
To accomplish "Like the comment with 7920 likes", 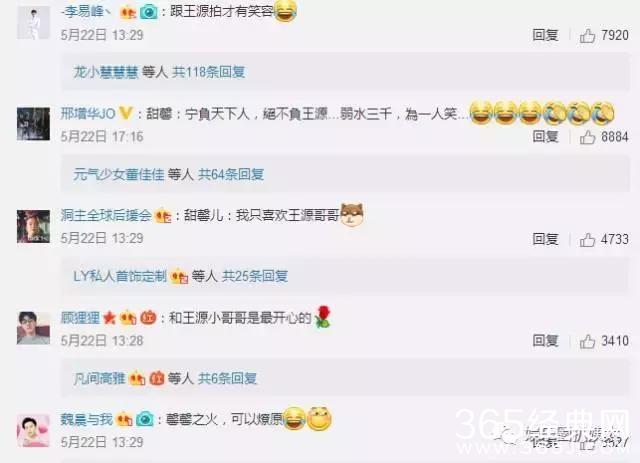I will [587, 36].
